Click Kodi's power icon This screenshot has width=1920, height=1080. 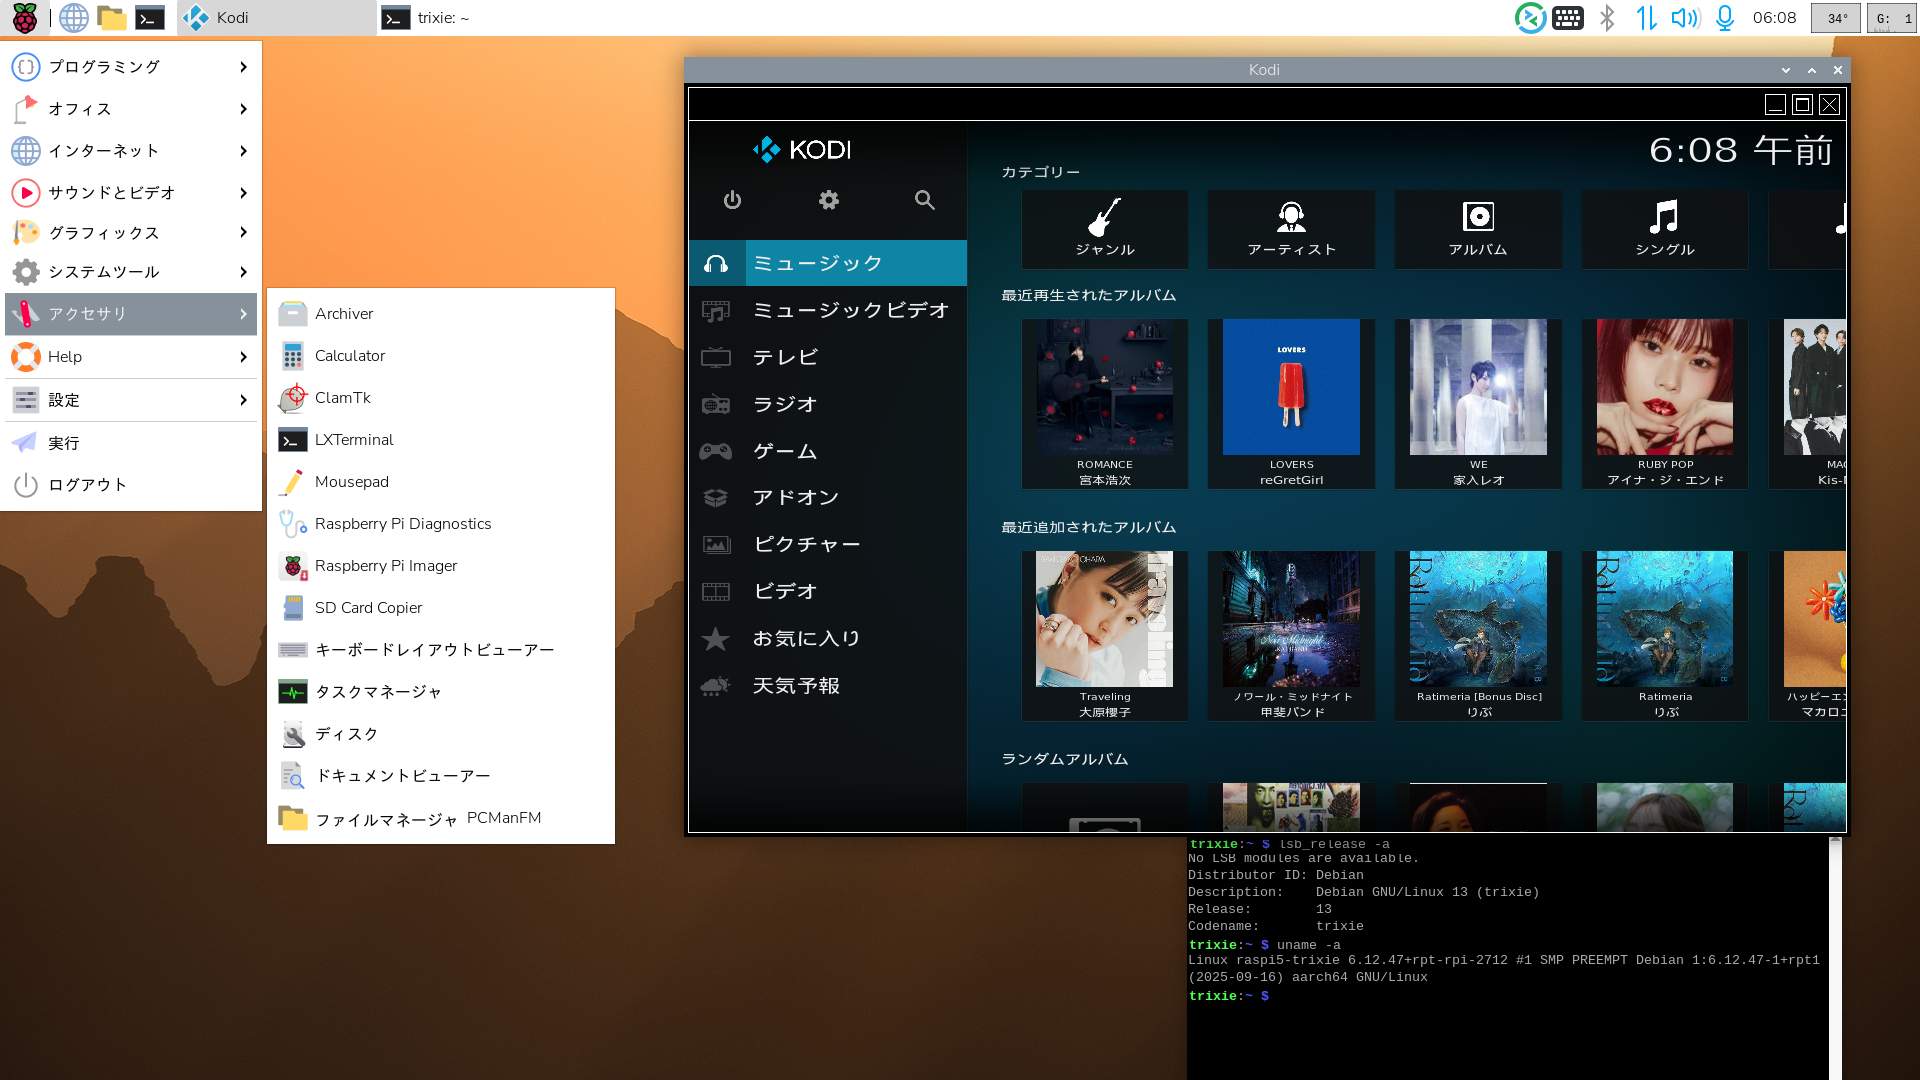pyautogui.click(x=732, y=200)
